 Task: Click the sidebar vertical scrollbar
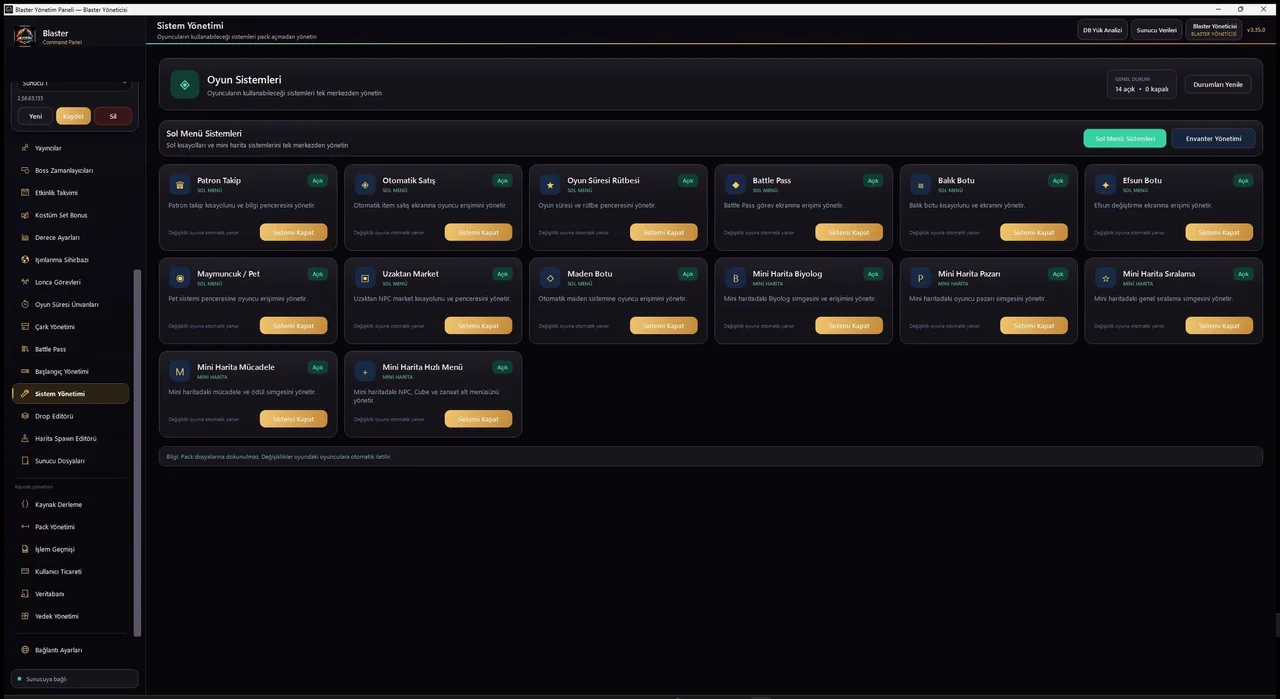click(137, 452)
